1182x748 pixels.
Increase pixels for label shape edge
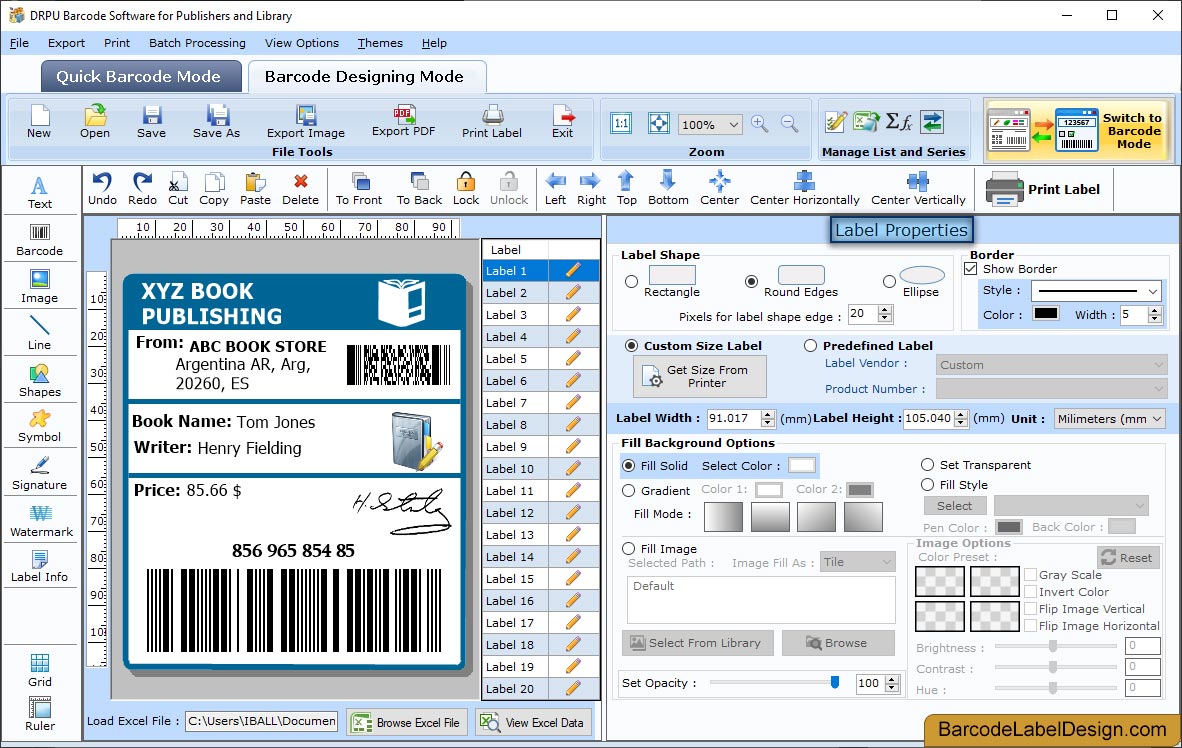pos(886,309)
